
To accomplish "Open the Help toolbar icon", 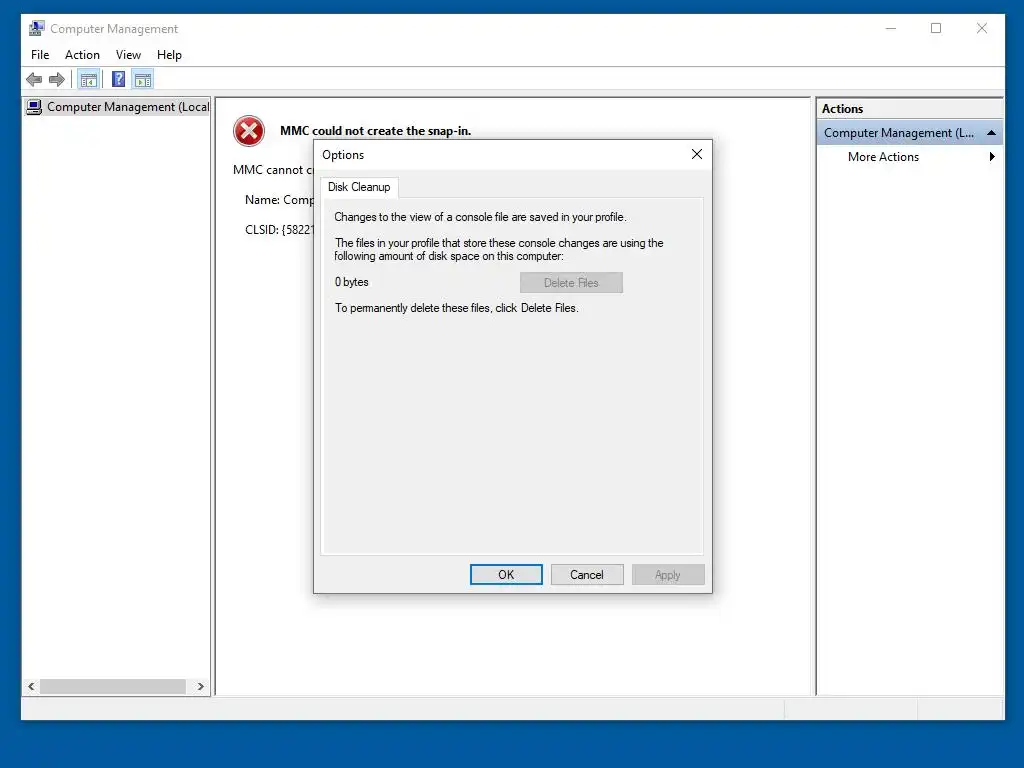I will click(x=118, y=80).
